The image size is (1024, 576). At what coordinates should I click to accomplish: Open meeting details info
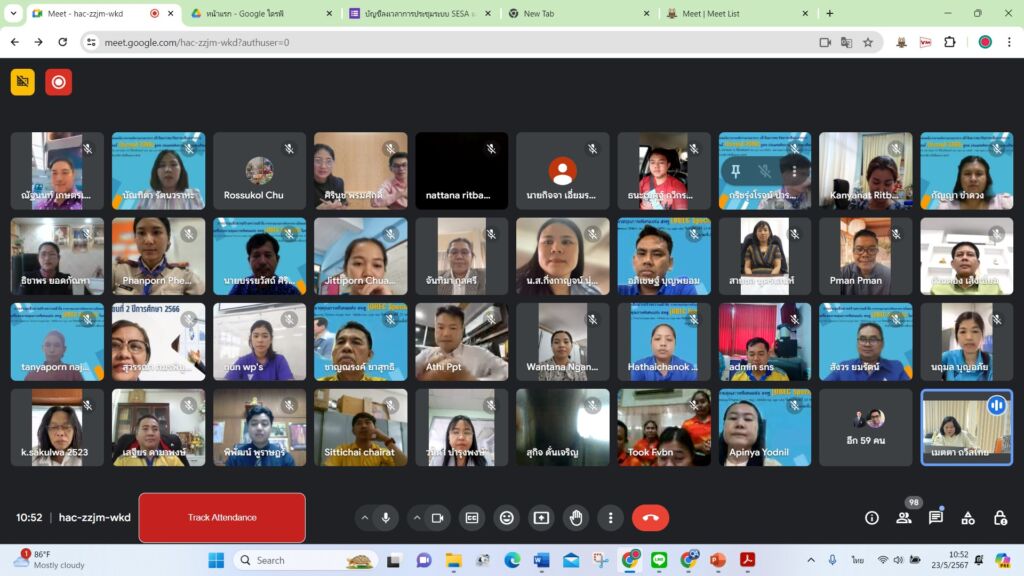[x=872, y=518]
